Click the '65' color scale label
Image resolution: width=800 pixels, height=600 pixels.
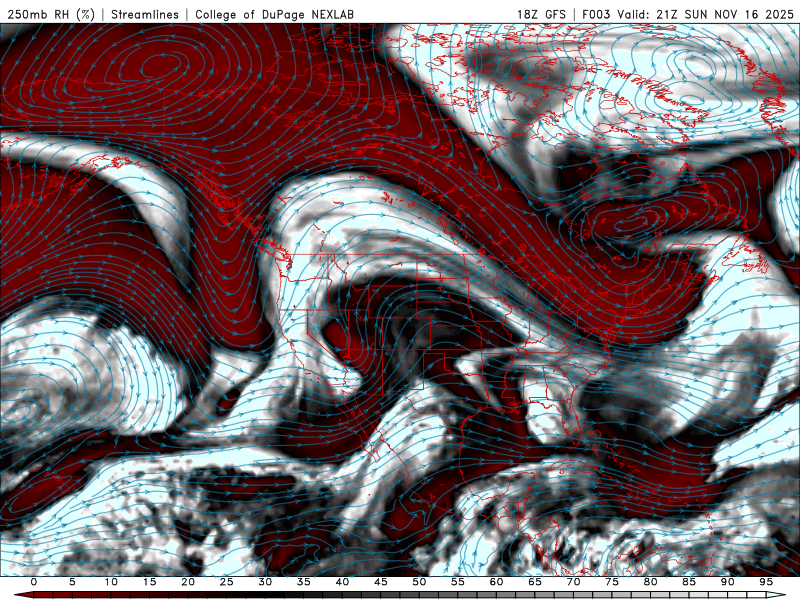coord(535,582)
